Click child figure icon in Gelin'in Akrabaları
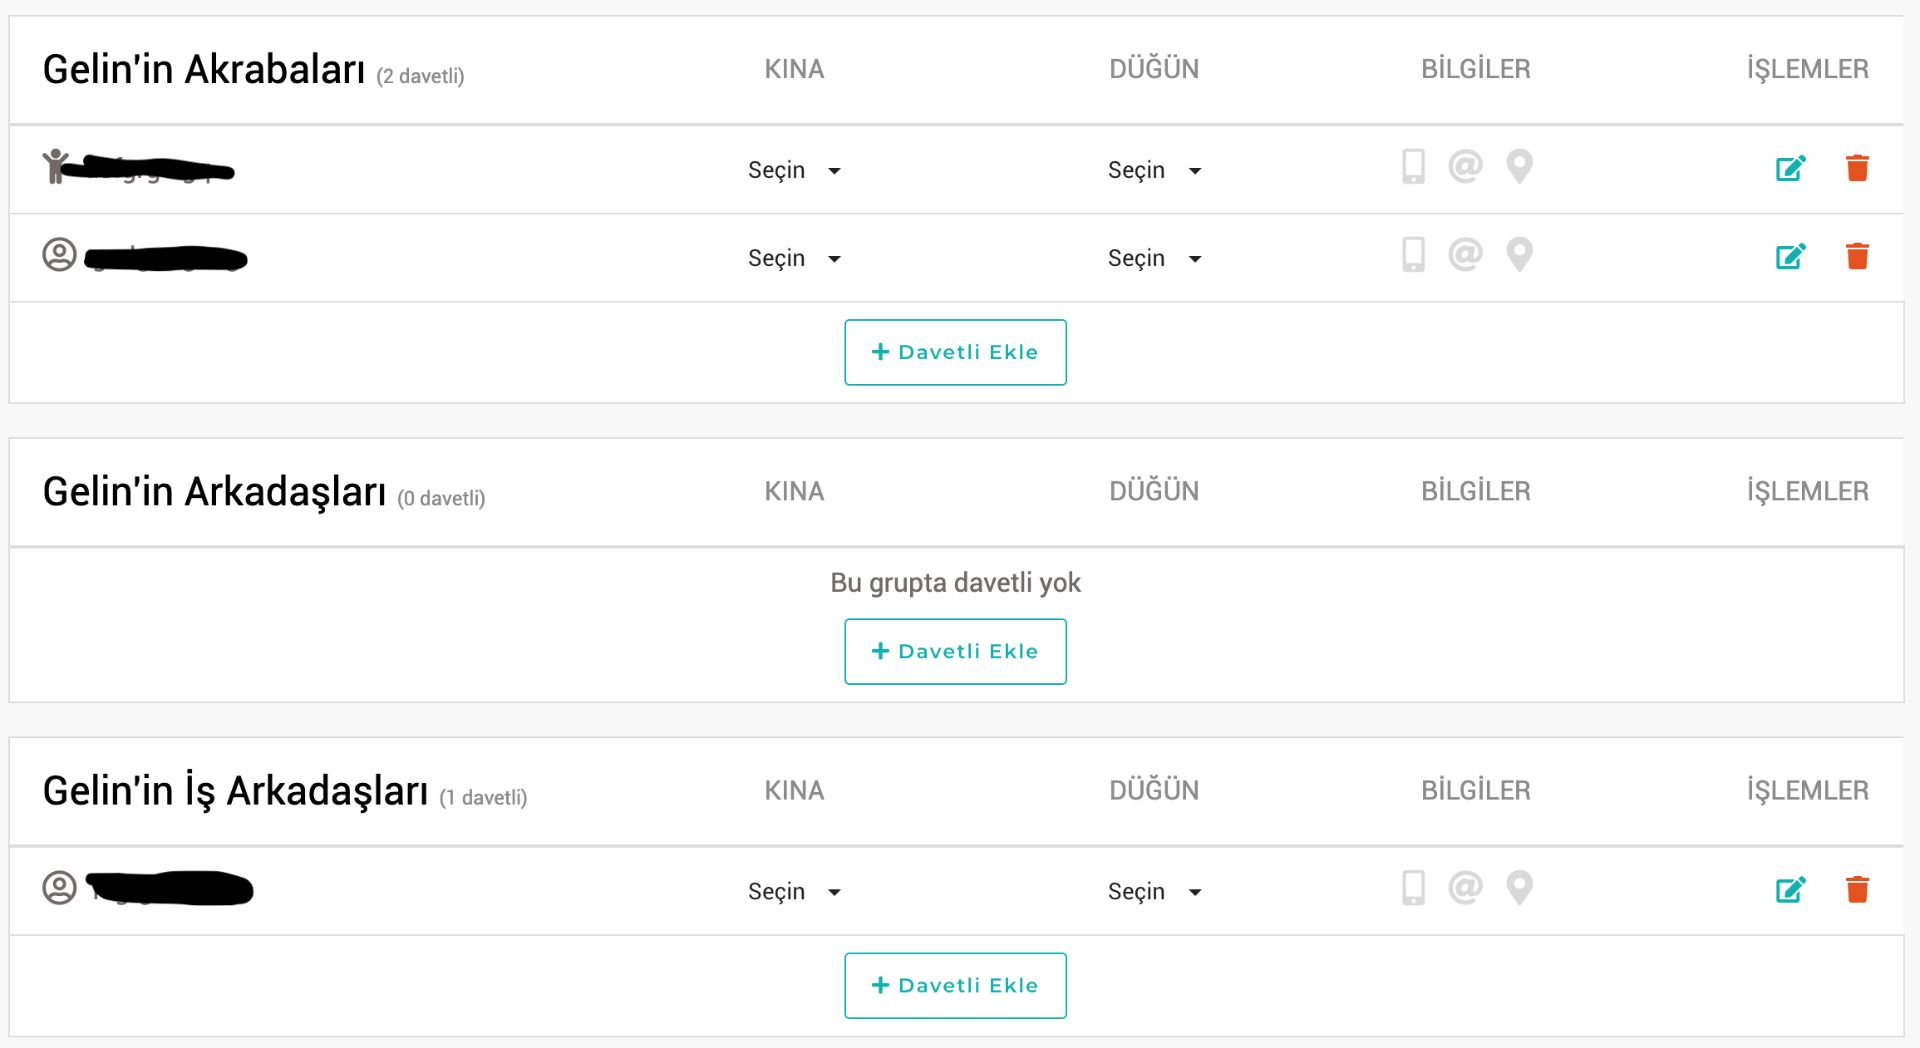 point(55,166)
